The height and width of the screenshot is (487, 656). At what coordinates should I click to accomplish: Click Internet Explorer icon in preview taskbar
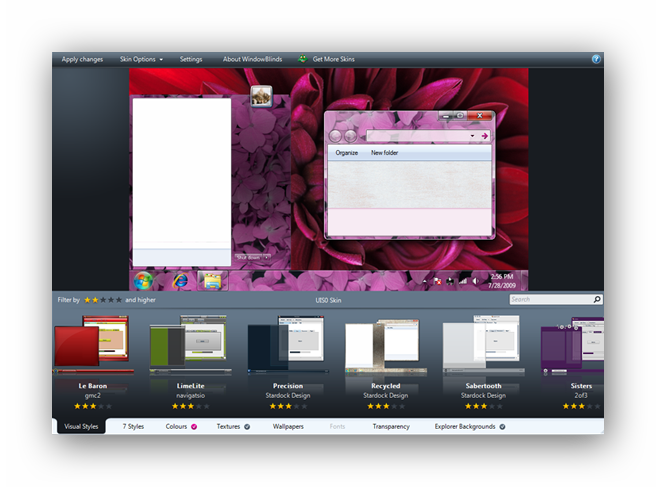[181, 280]
